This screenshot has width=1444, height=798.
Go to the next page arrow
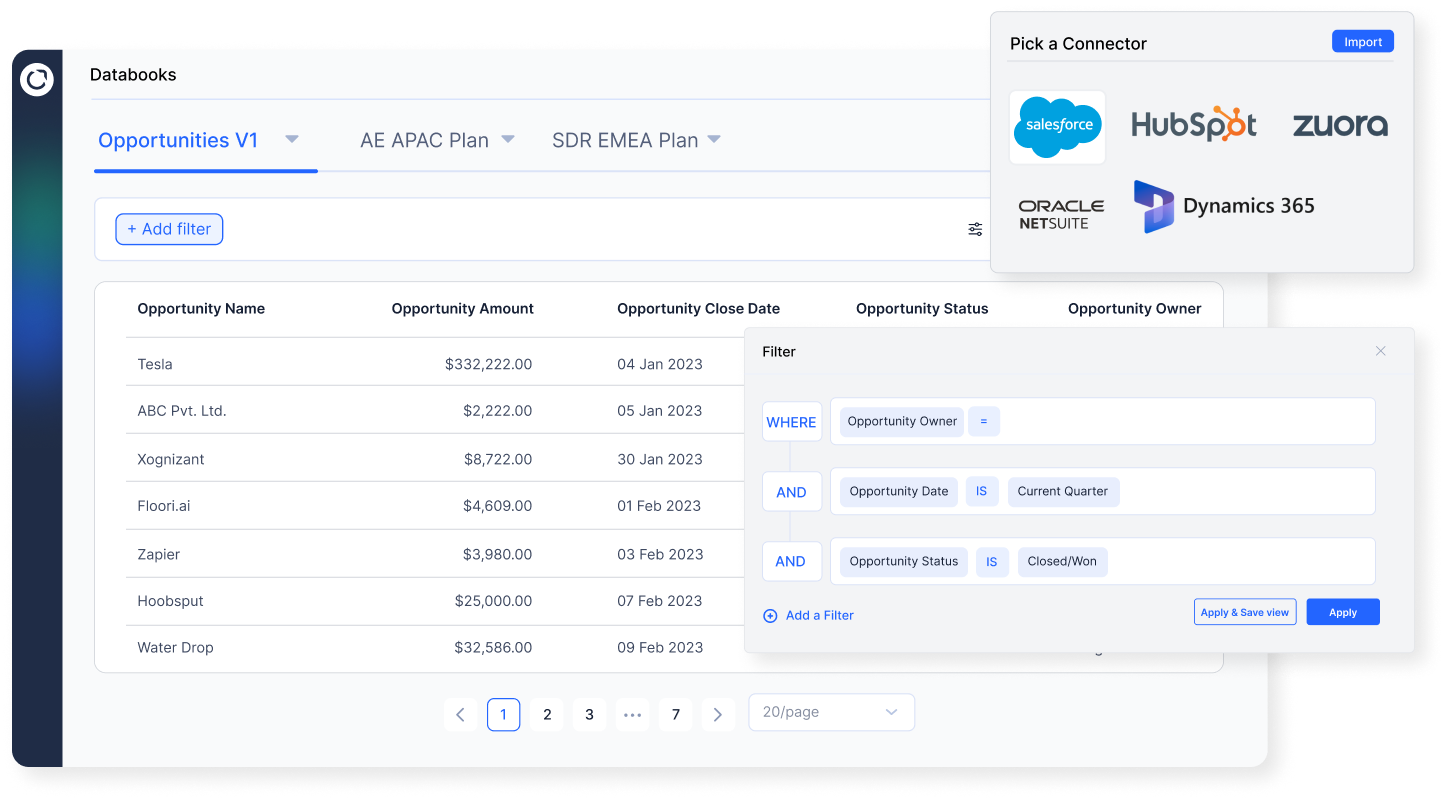point(717,714)
